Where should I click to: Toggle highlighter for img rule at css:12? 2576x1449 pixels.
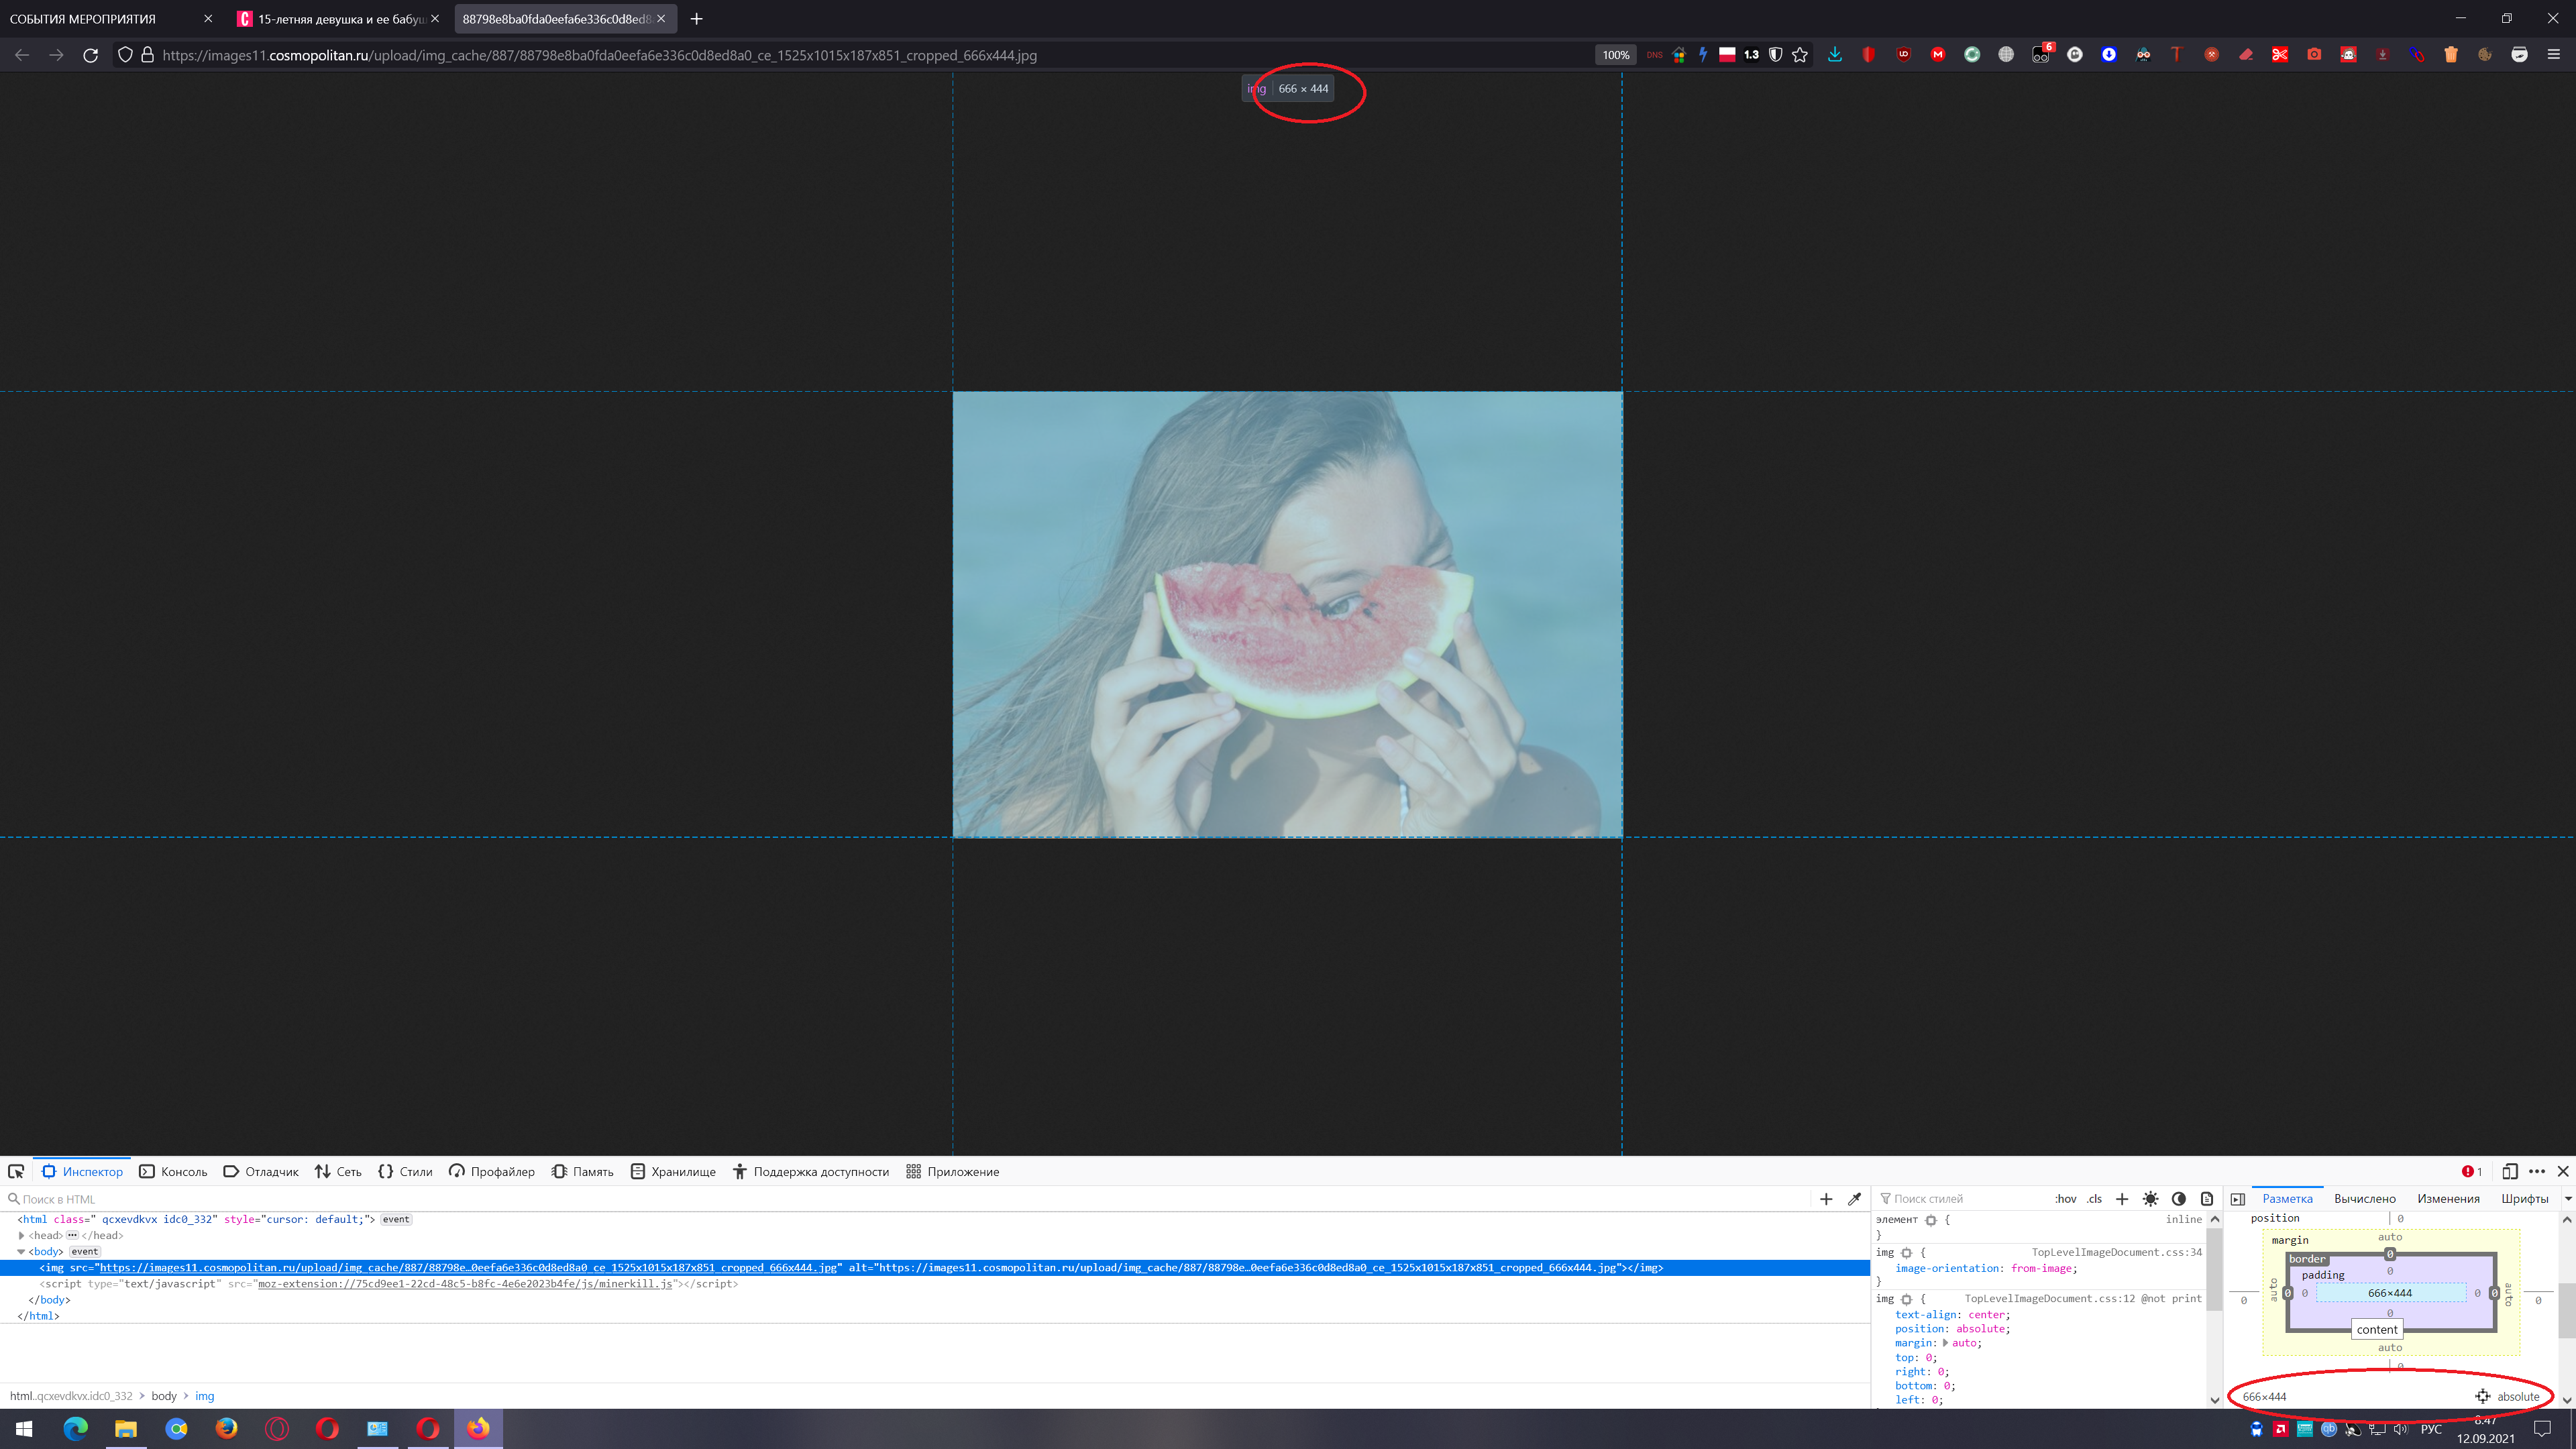point(1907,1299)
